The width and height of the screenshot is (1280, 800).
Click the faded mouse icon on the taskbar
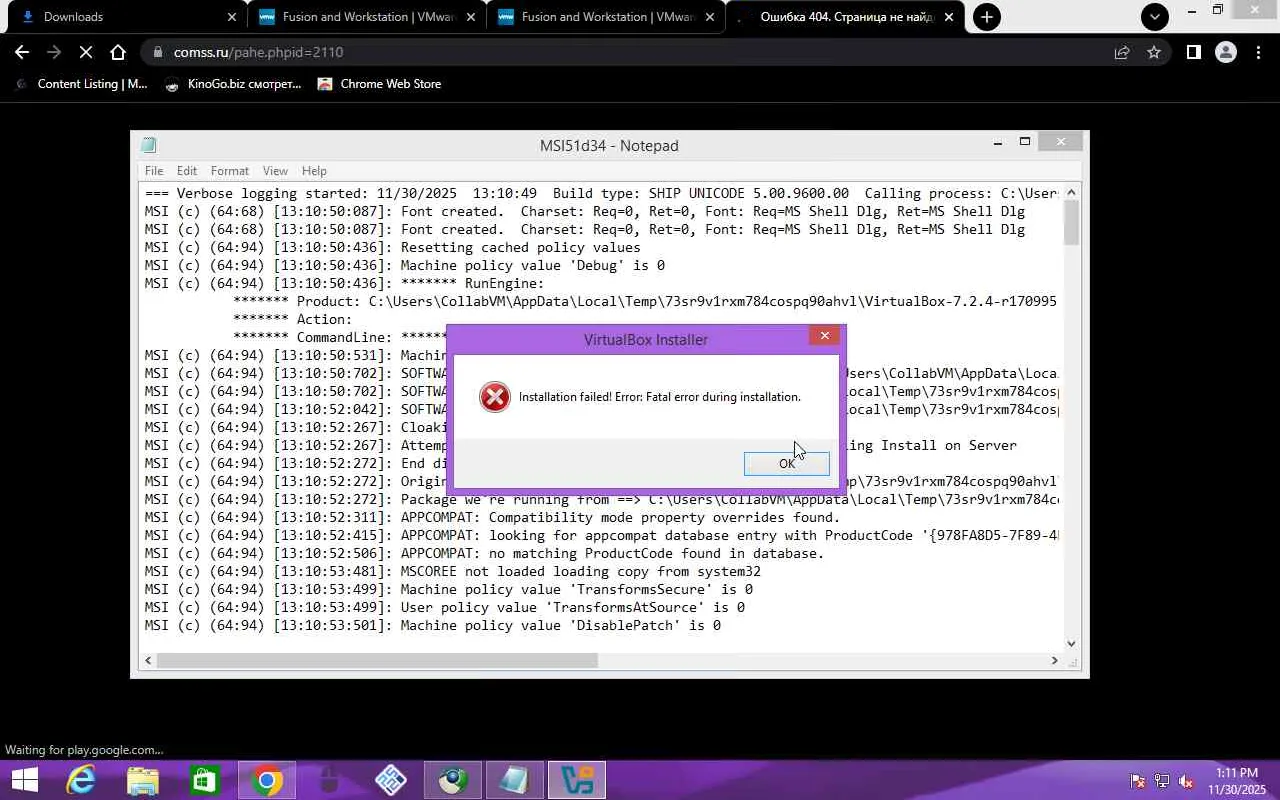click(x=328, y=780)
